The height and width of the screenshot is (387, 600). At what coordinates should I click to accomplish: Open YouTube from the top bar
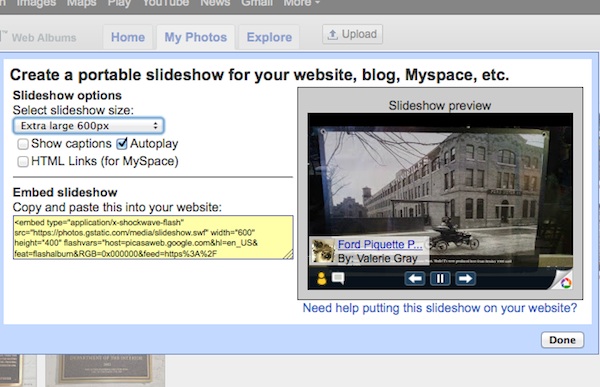(166, 3)
